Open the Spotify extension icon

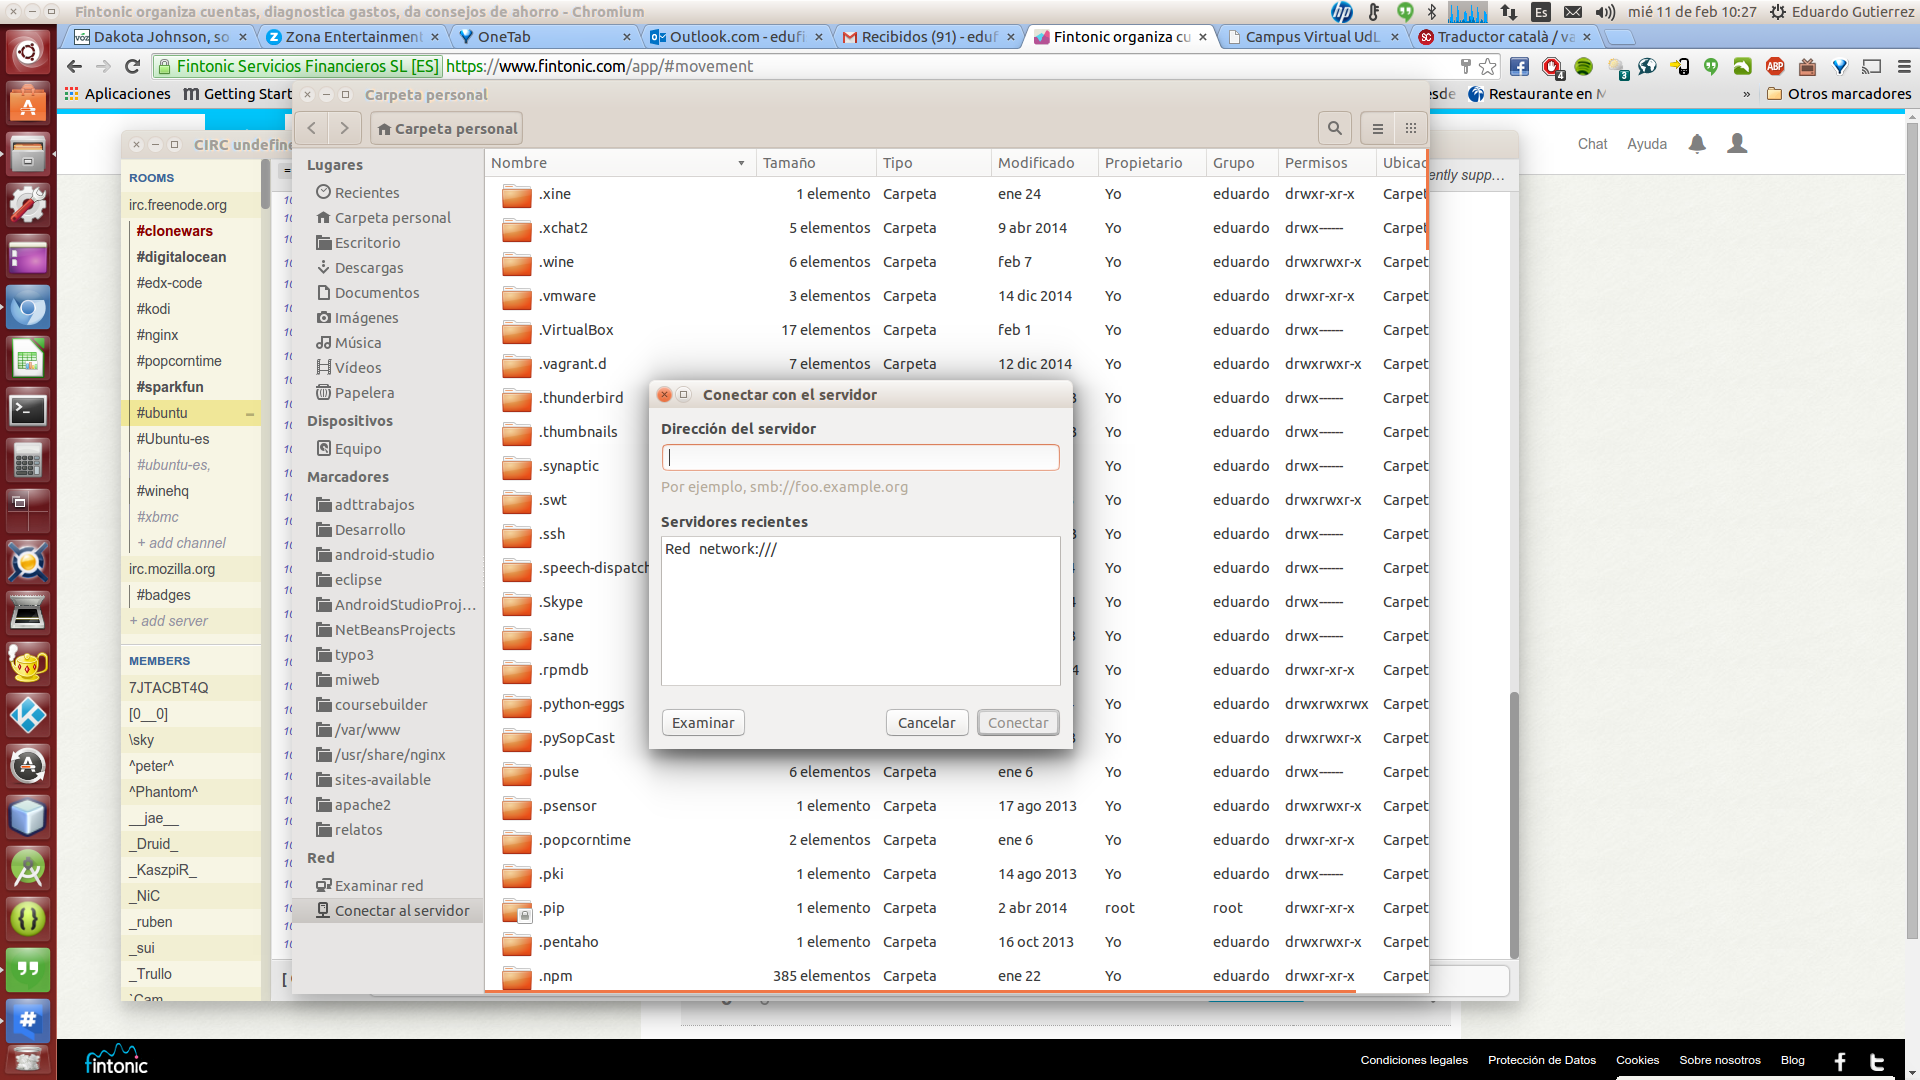1583,66
